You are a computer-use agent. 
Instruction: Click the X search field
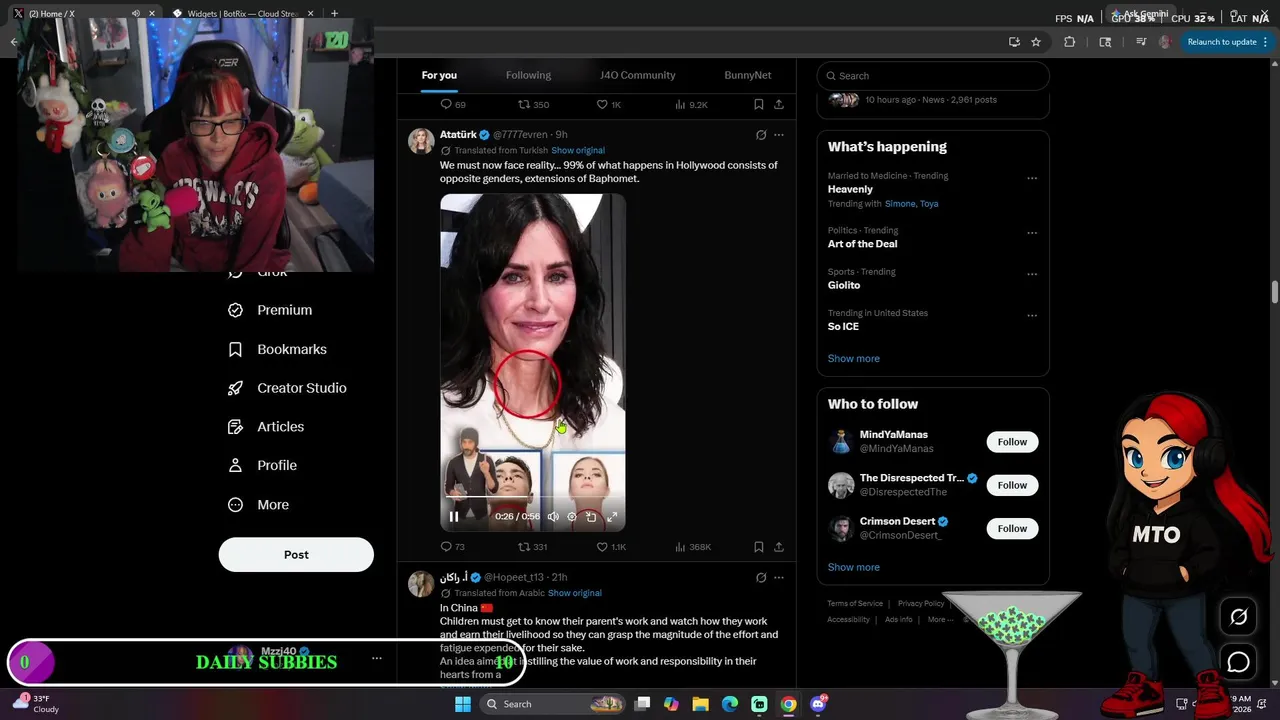[933, 76]
